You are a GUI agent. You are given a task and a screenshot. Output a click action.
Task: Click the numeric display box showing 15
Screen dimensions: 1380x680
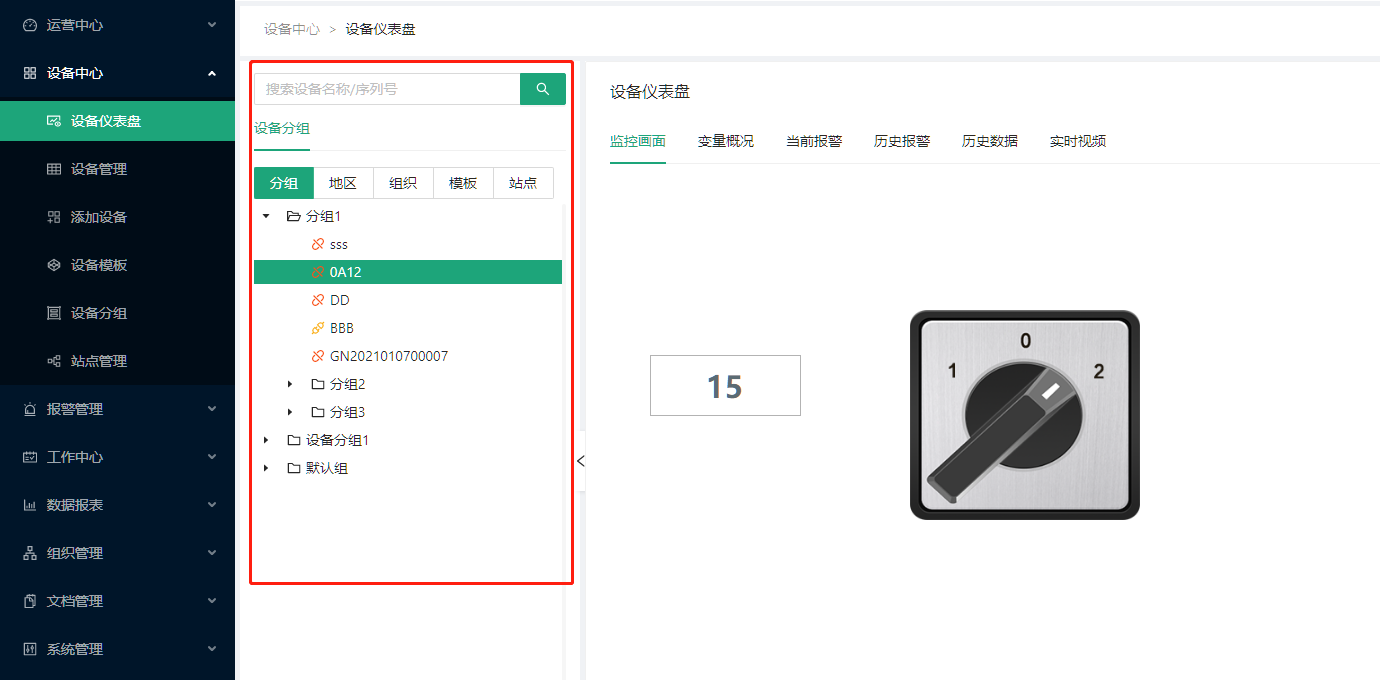[725, 386]
